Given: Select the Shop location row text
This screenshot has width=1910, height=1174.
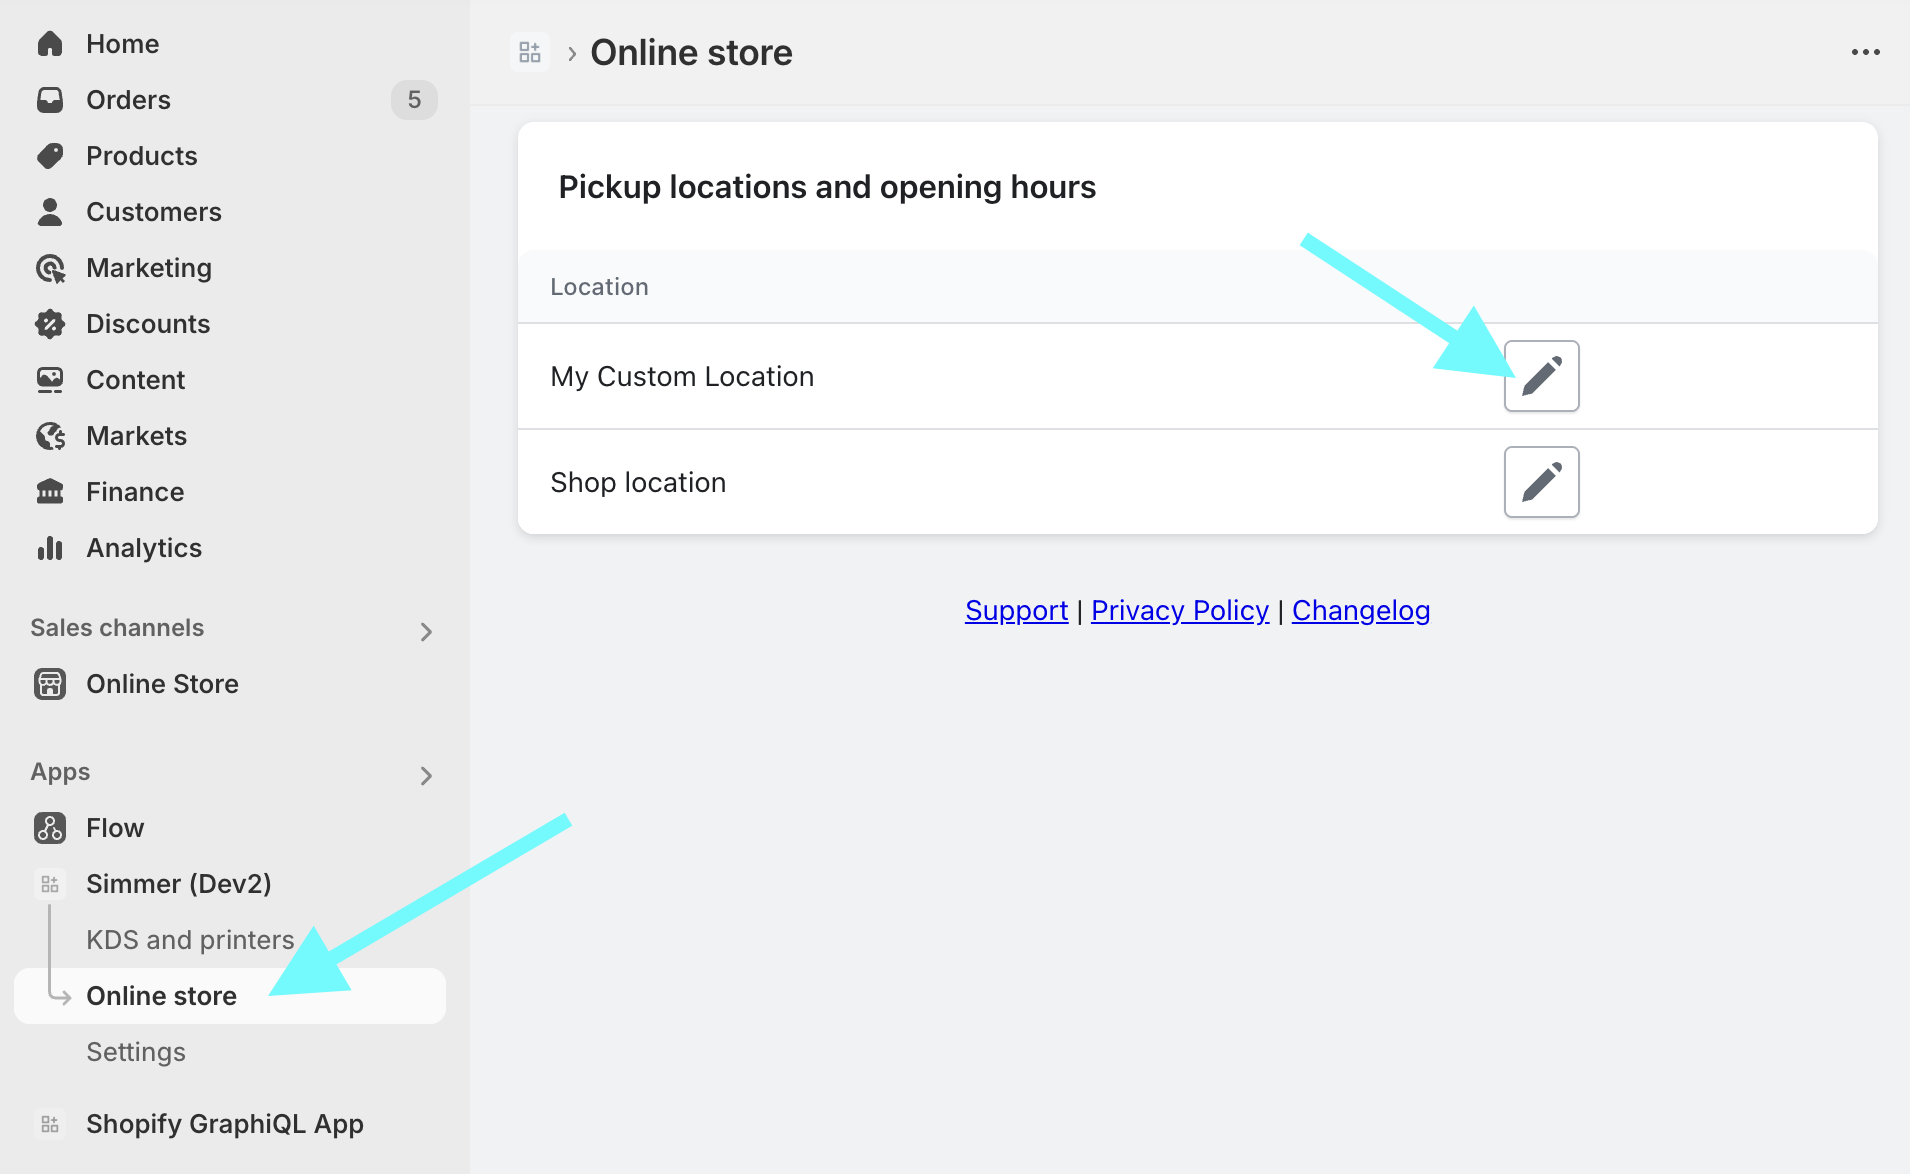Looking at the screenshot, I should point(638,483).
